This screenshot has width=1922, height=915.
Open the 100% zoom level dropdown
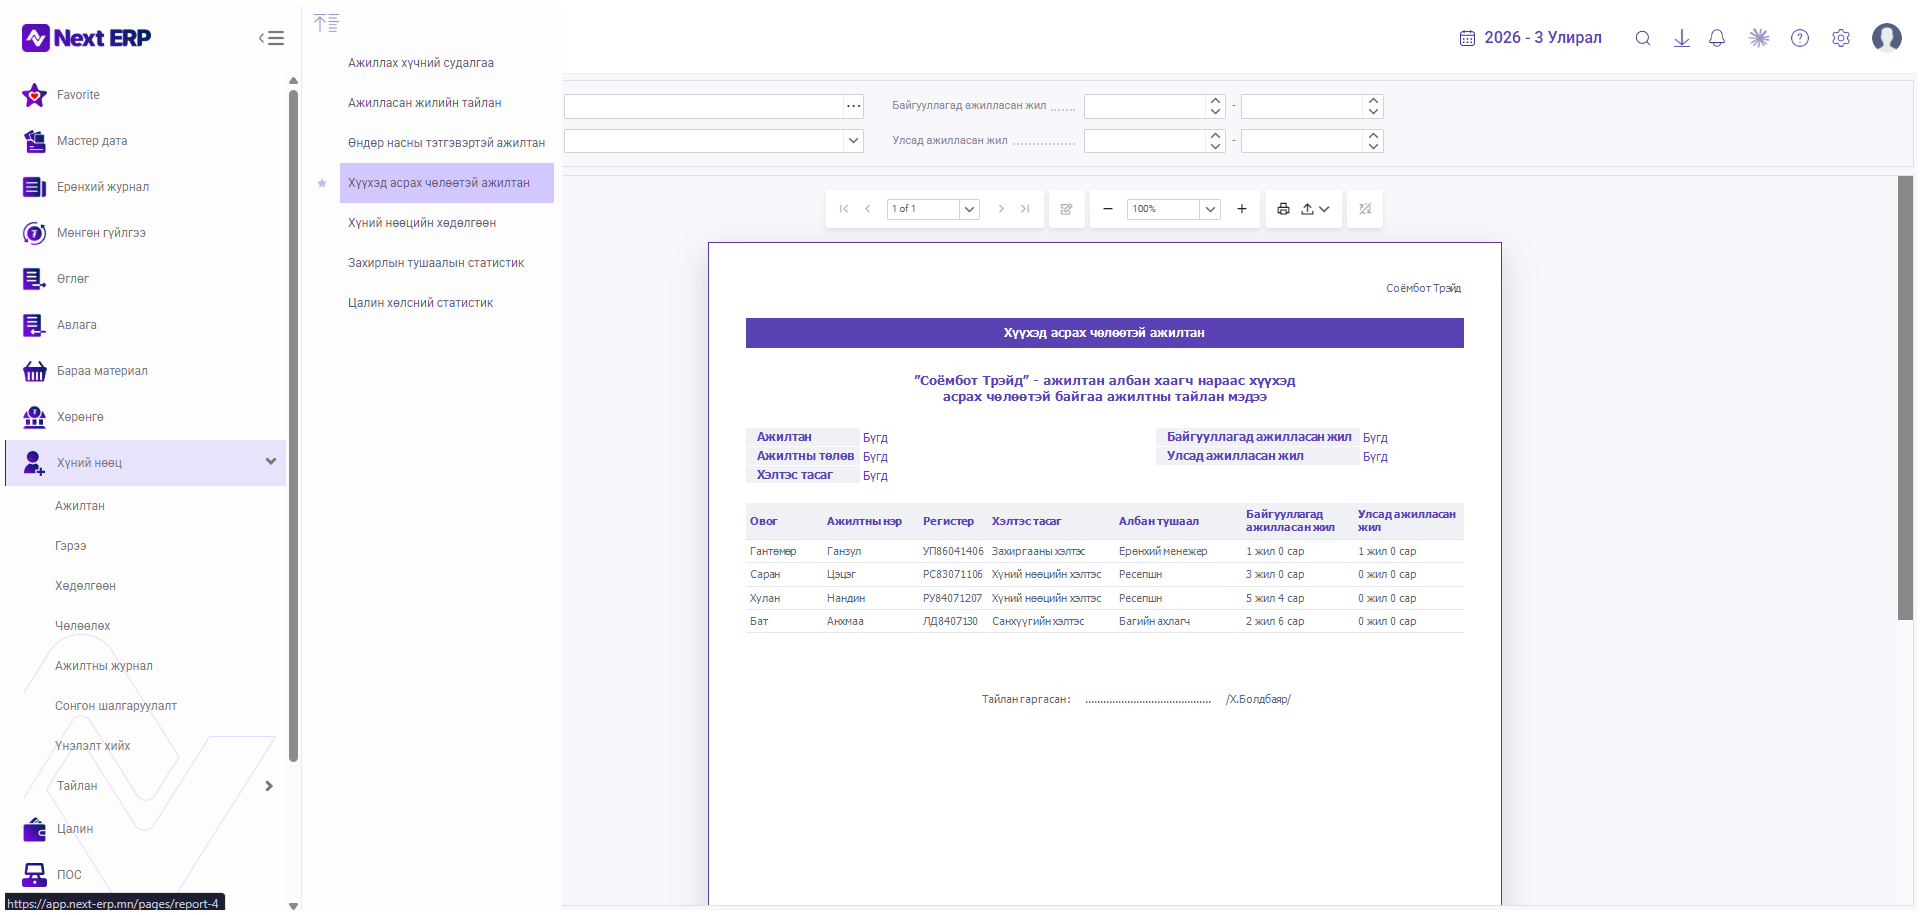pos(1210,209)
